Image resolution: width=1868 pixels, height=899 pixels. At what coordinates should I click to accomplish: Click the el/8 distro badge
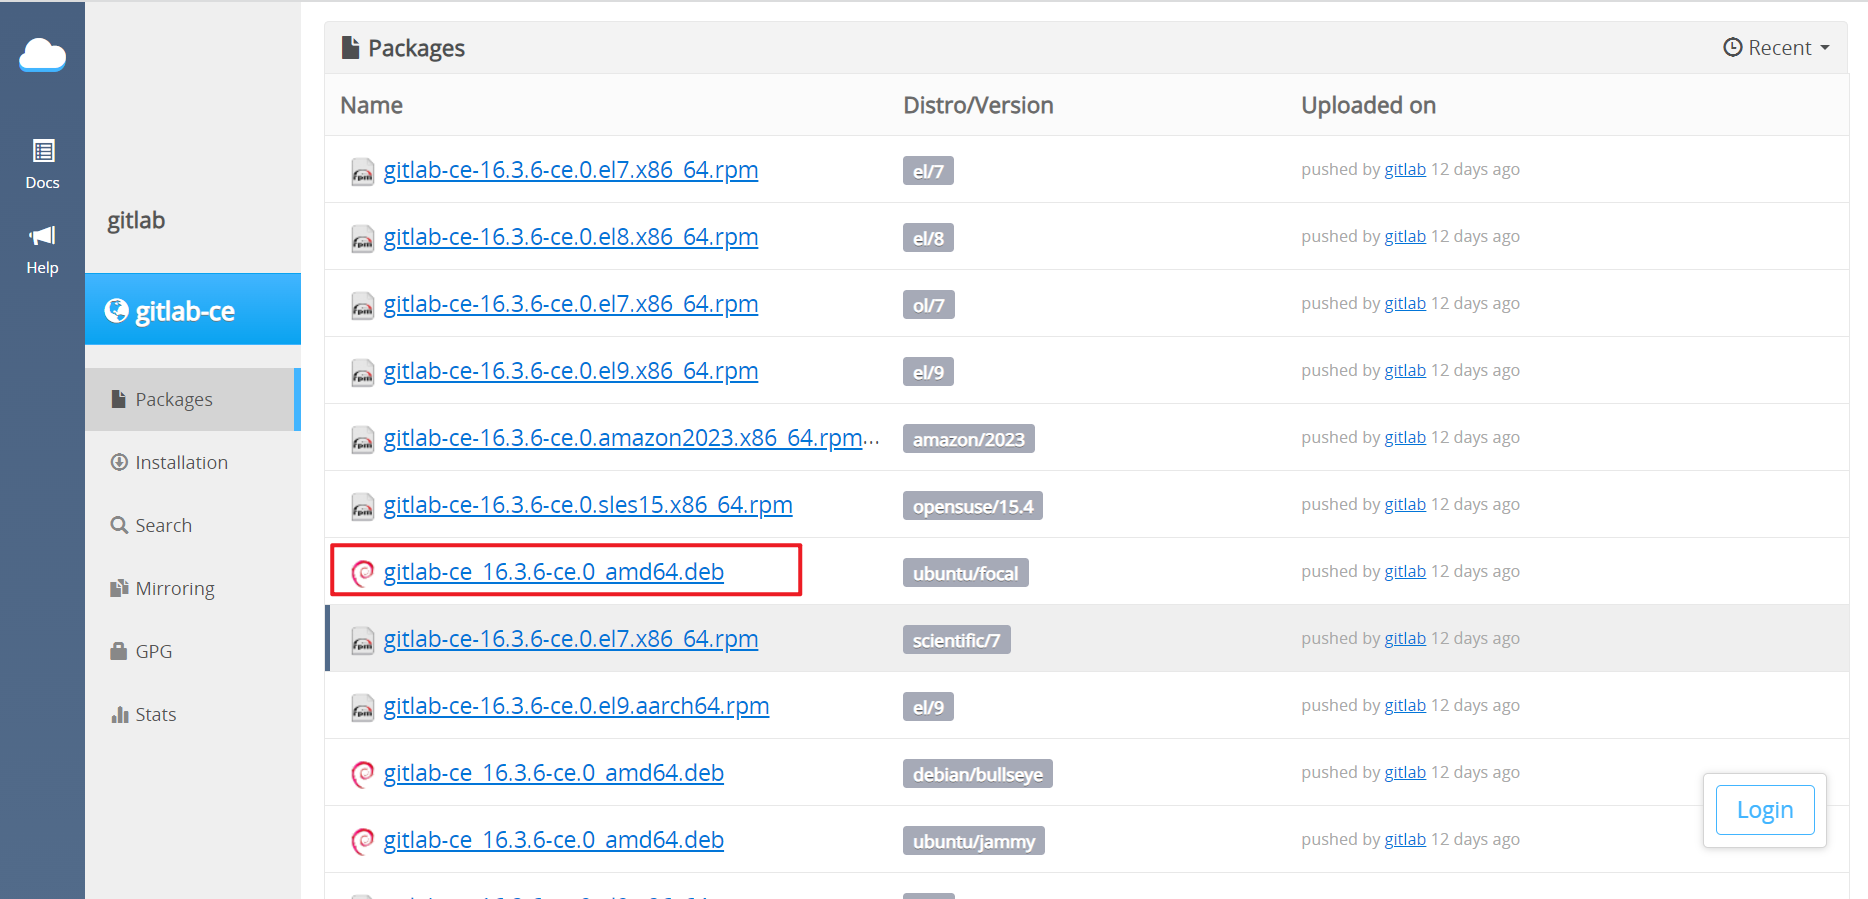928,238
